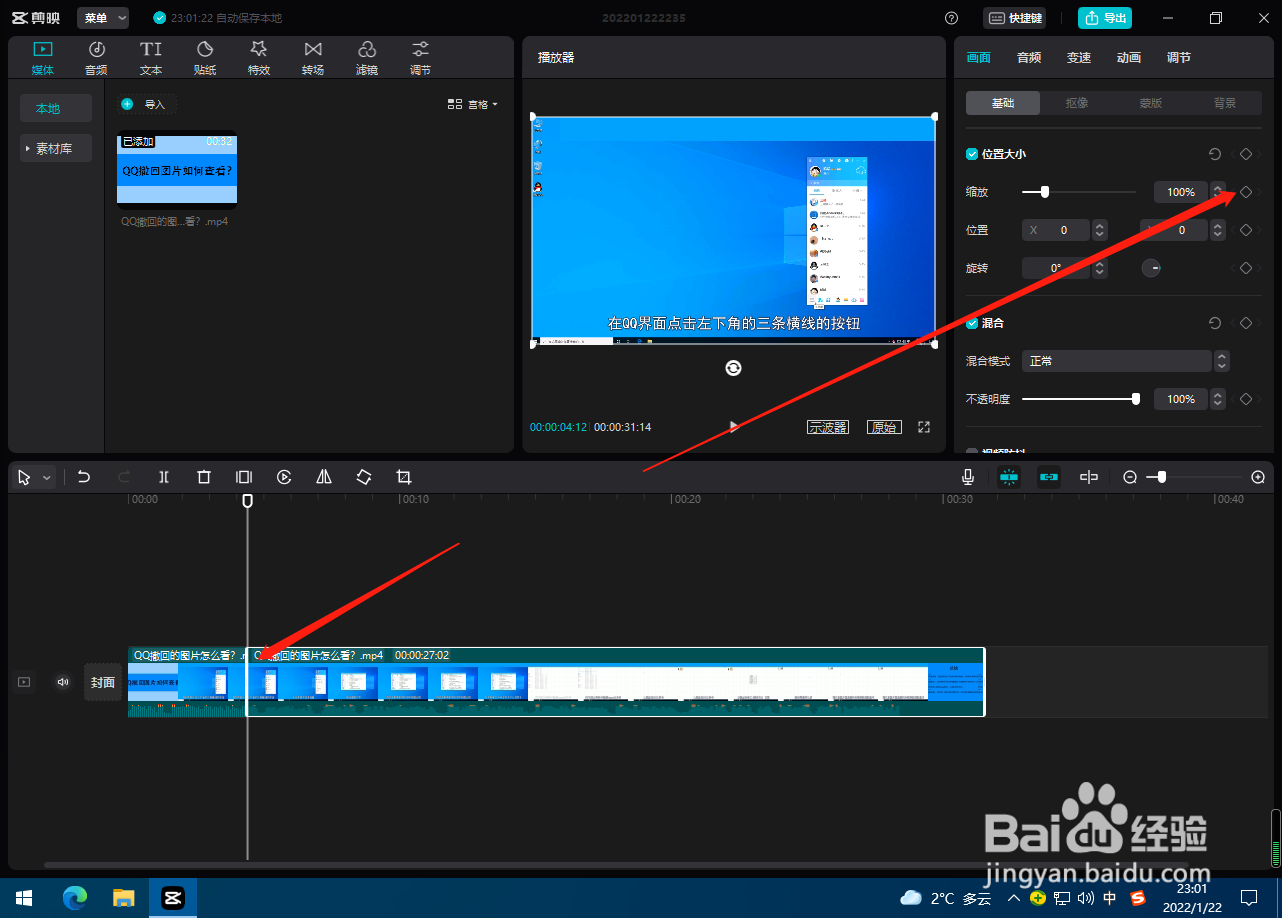This screenshot has width=1282, height=918.
Task: Select the 本地 local media category
Action: pos(55,108)
